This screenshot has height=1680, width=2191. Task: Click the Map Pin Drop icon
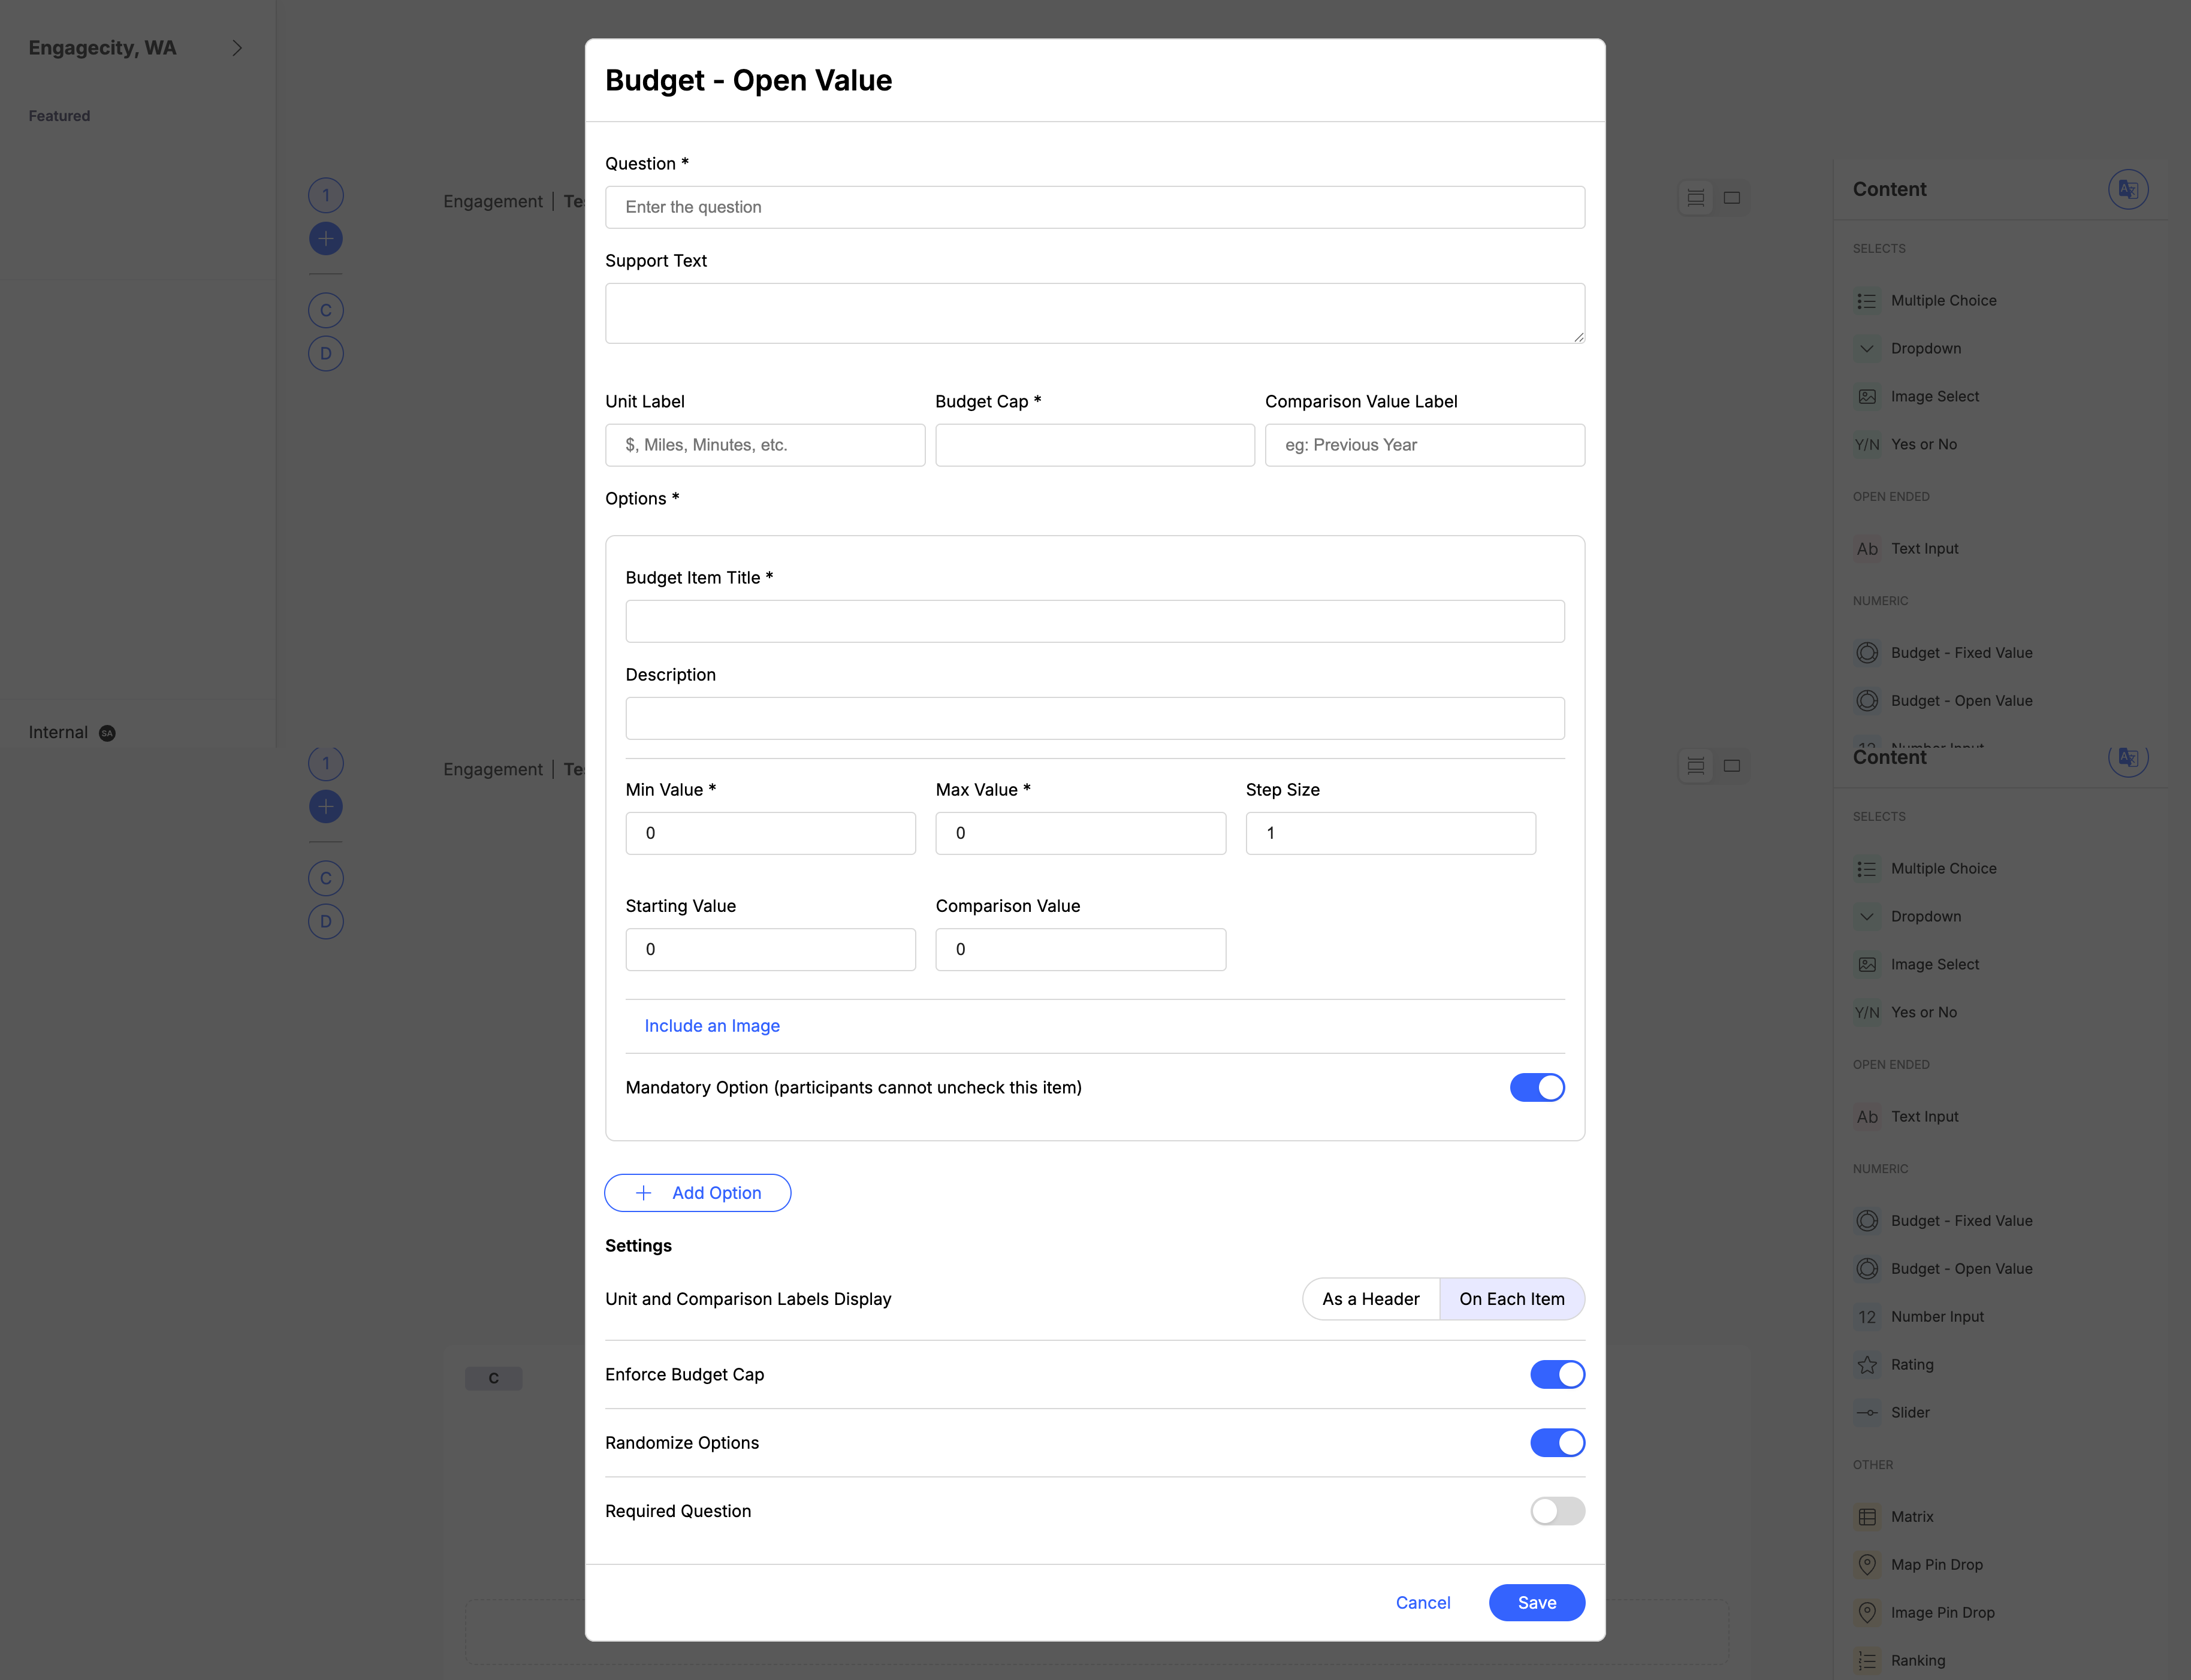tap(1866, 1564)
